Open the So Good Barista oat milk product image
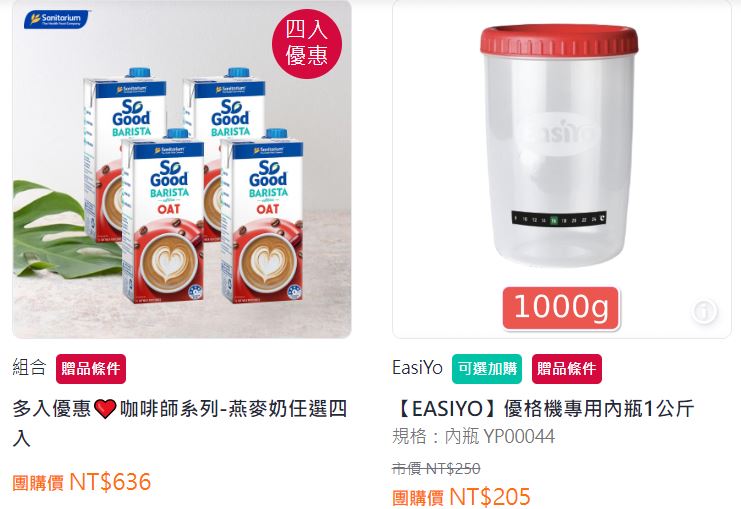Viewport: 741px width, 509px height. 182,169
